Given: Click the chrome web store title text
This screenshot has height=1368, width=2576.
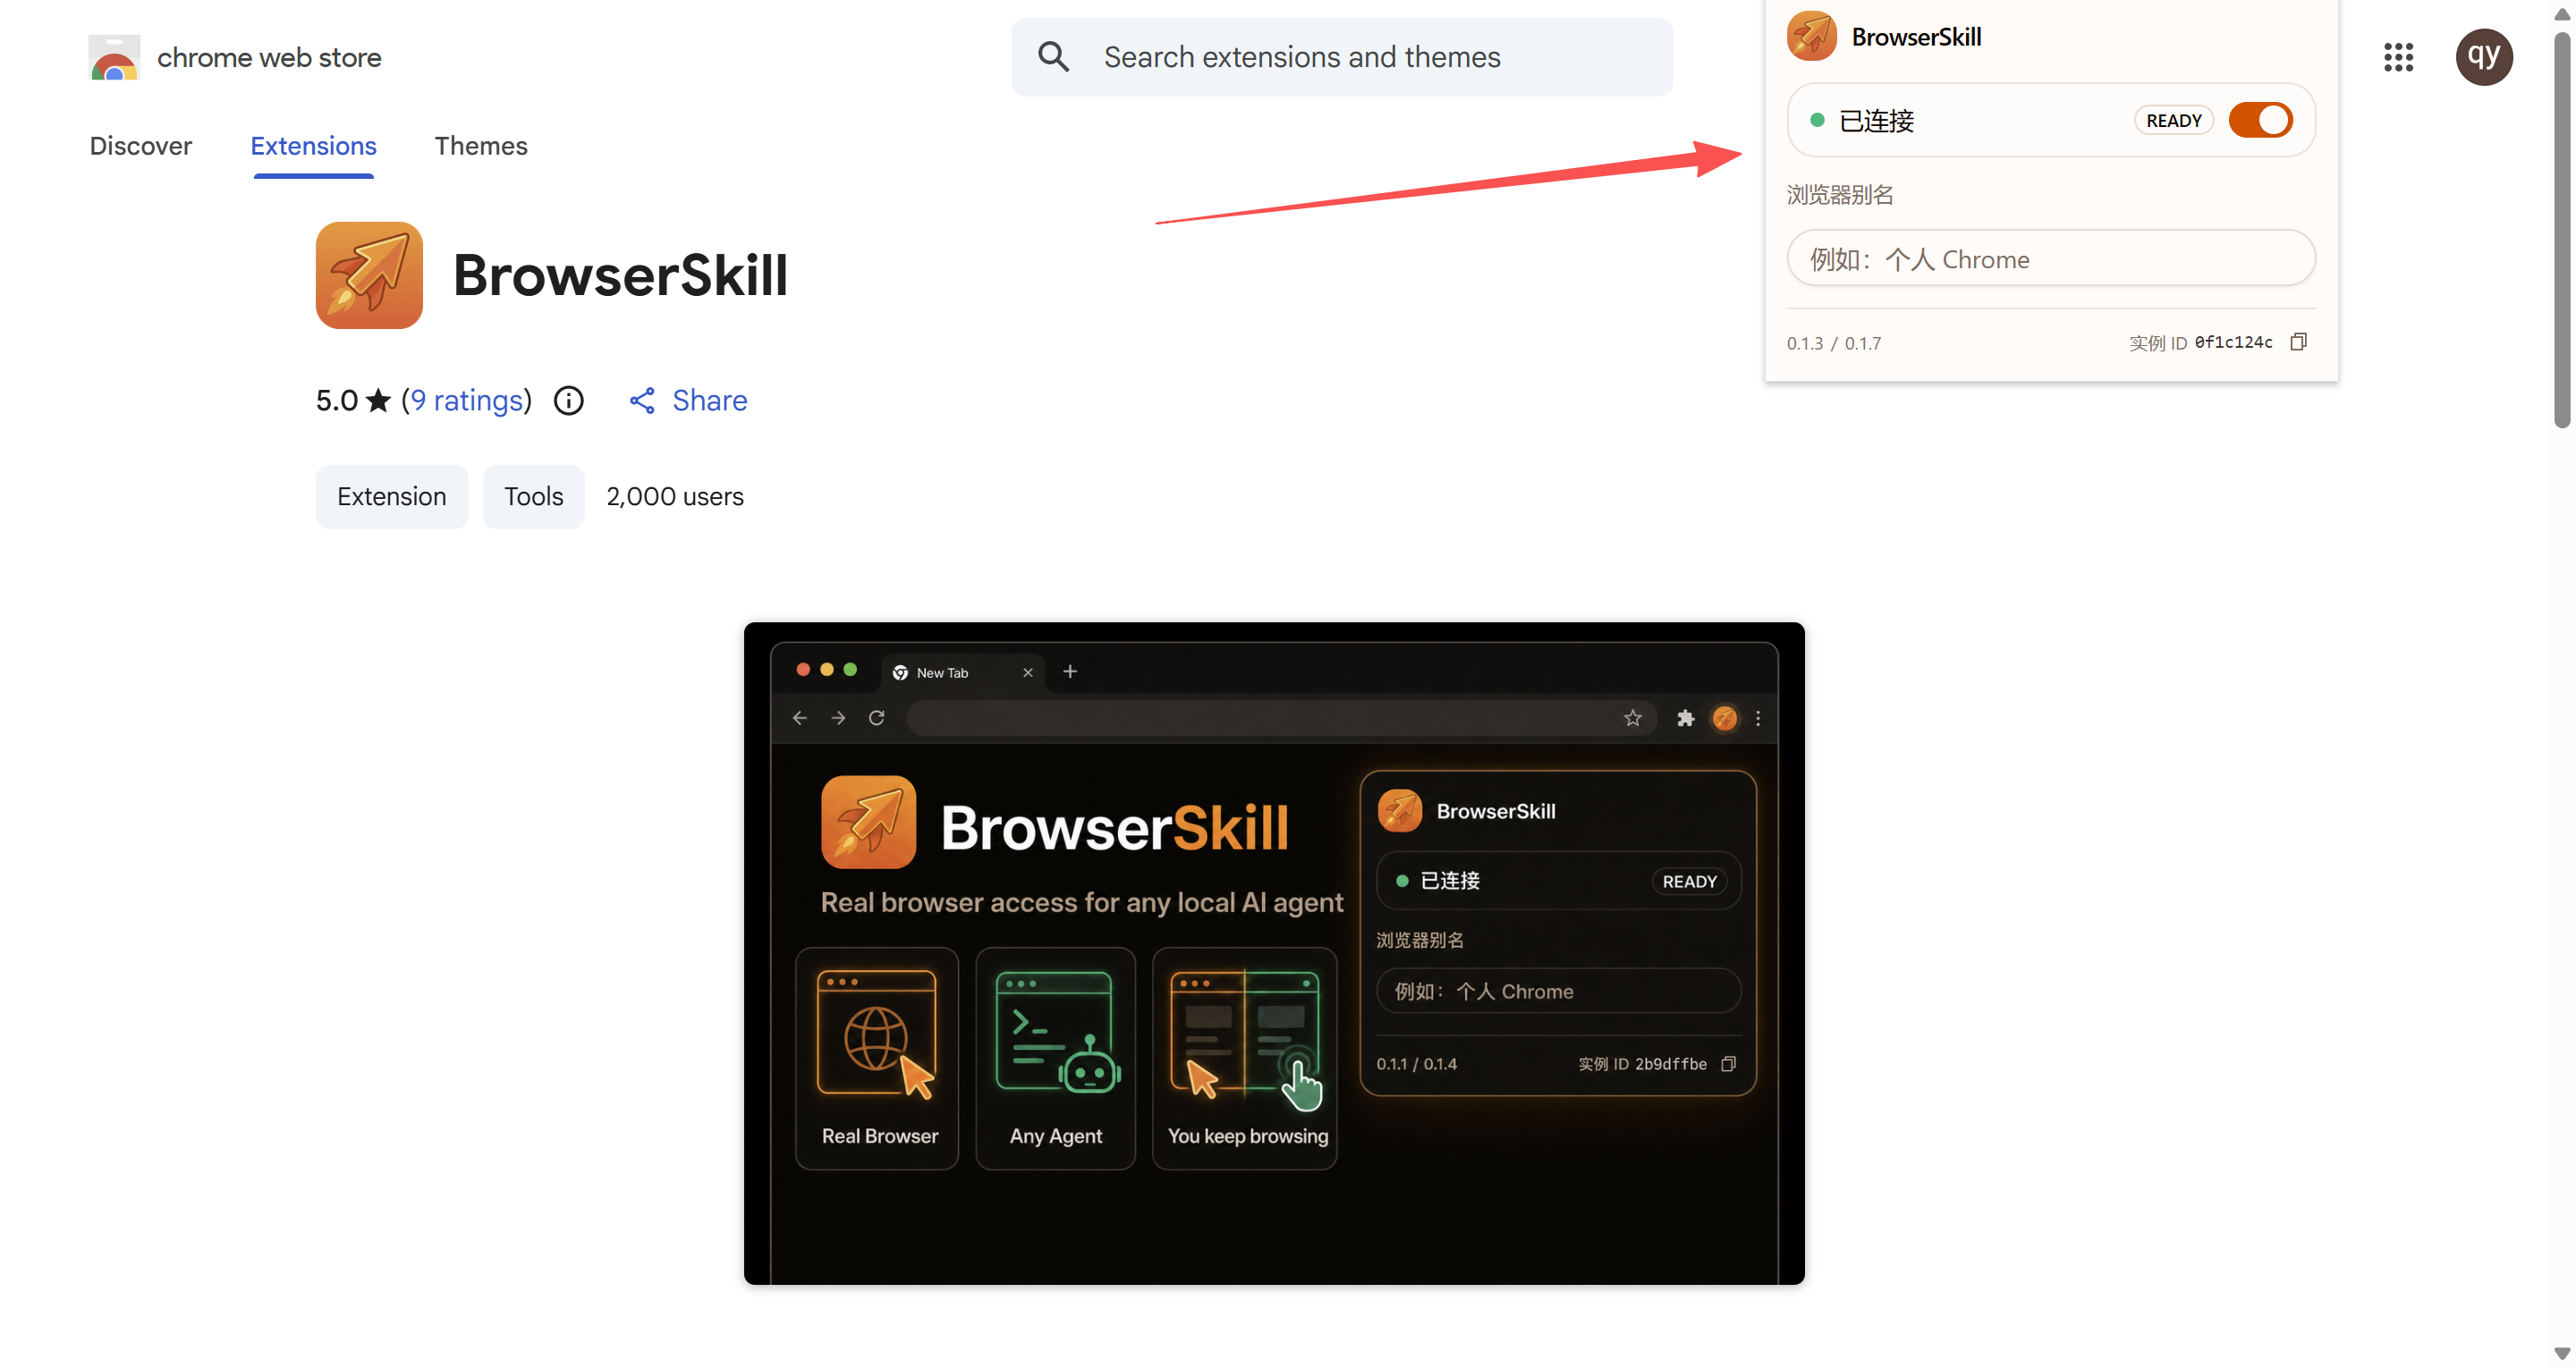Looking at the screenshot, I should point(269,58).
